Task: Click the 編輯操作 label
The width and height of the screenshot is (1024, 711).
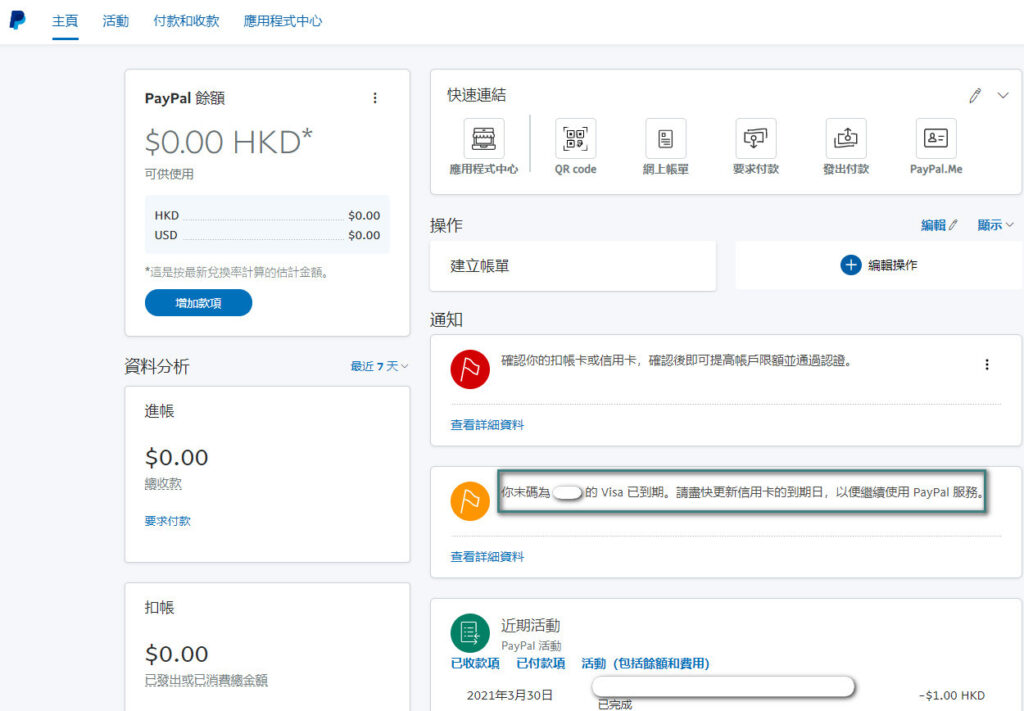Action: coord(893,265)
